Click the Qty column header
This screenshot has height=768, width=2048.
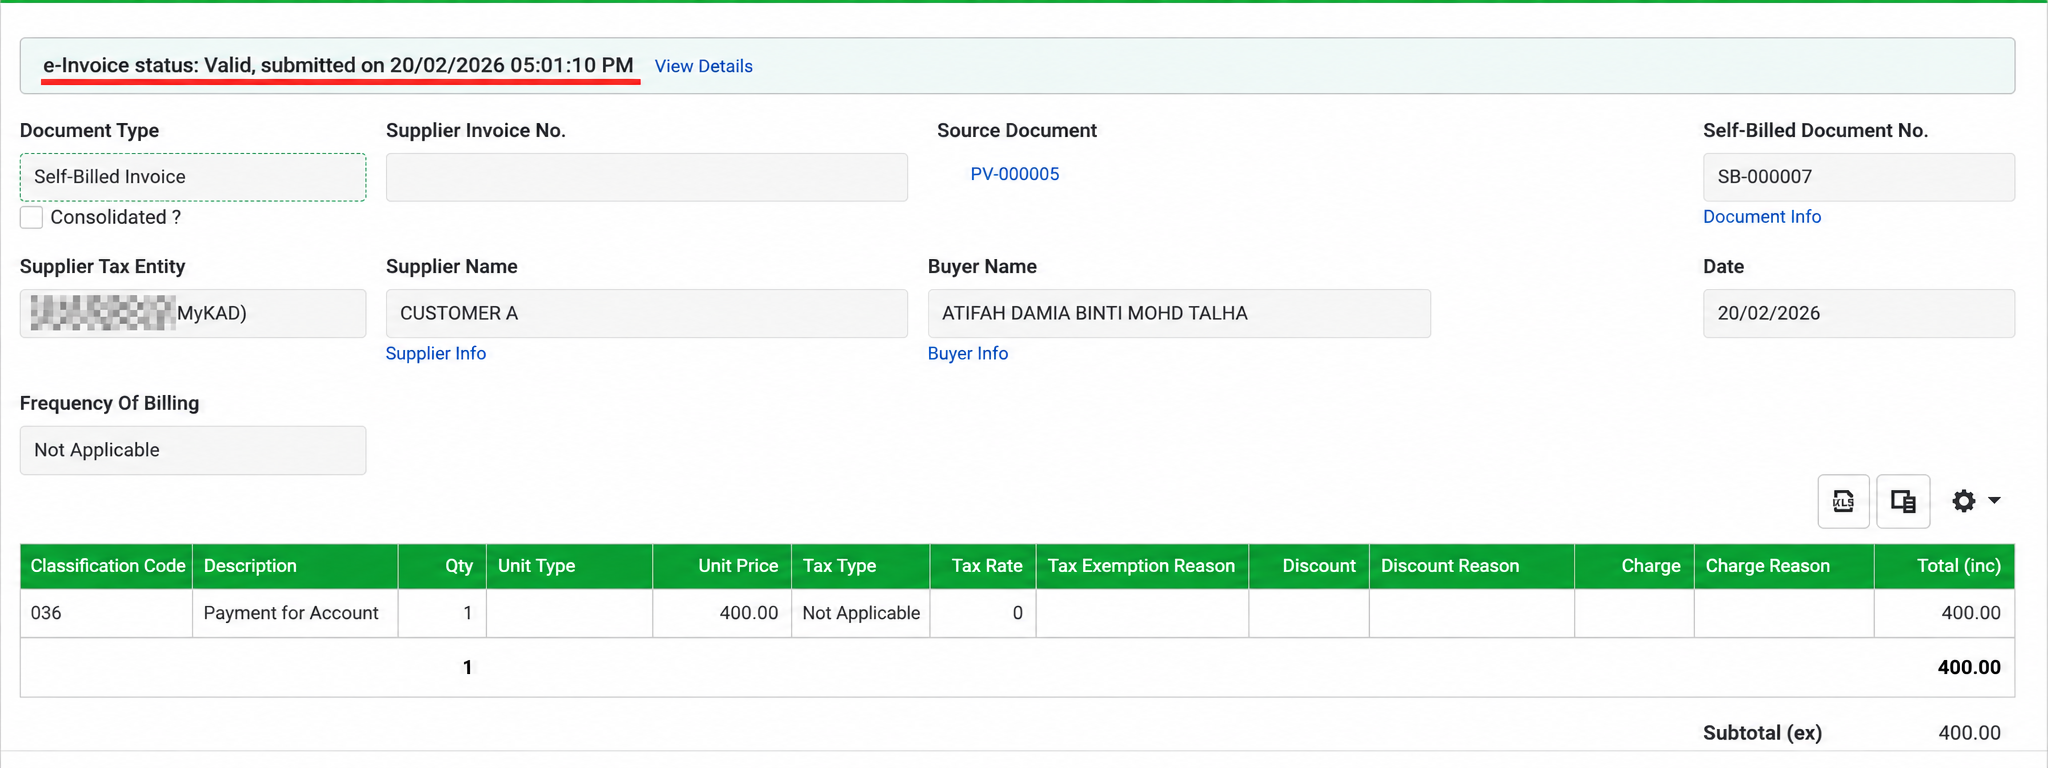[442, 566]
